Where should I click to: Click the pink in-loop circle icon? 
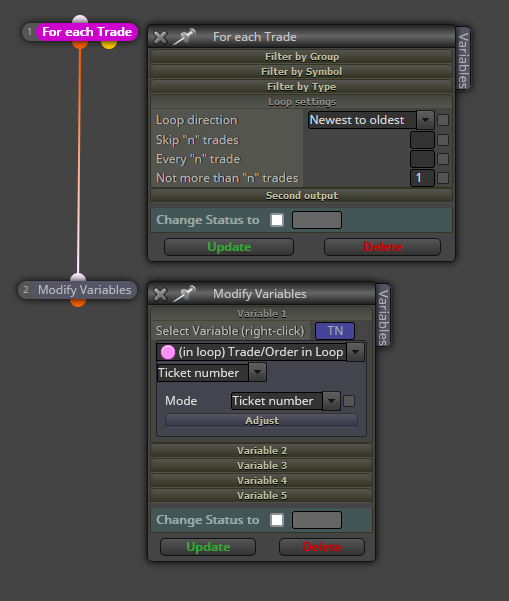[x=167, y=352]
